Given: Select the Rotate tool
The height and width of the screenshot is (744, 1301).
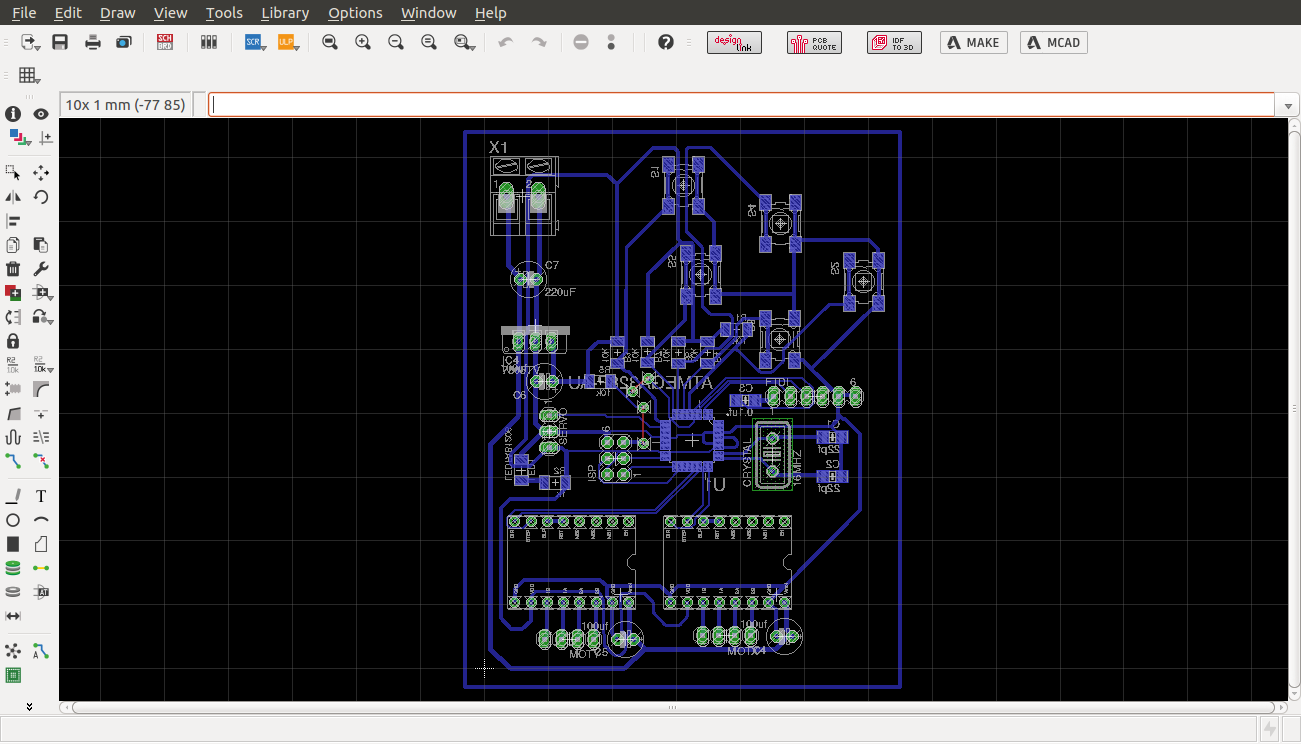Looking at the screenshot, I should pyautogui.click(x=41, y=197).
